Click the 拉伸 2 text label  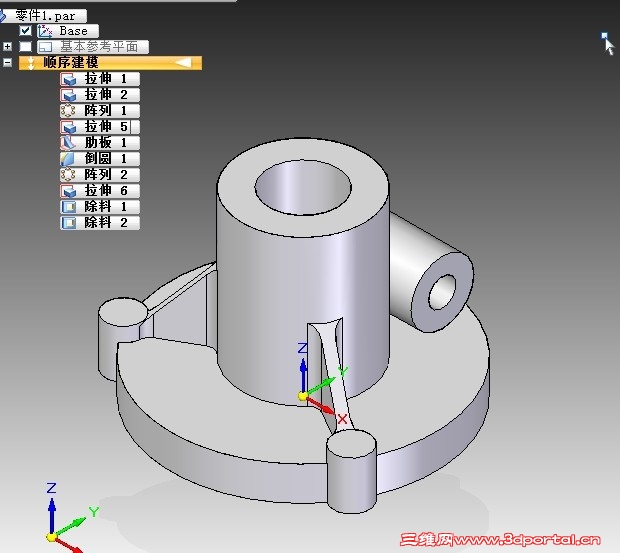tap(106, 95)
